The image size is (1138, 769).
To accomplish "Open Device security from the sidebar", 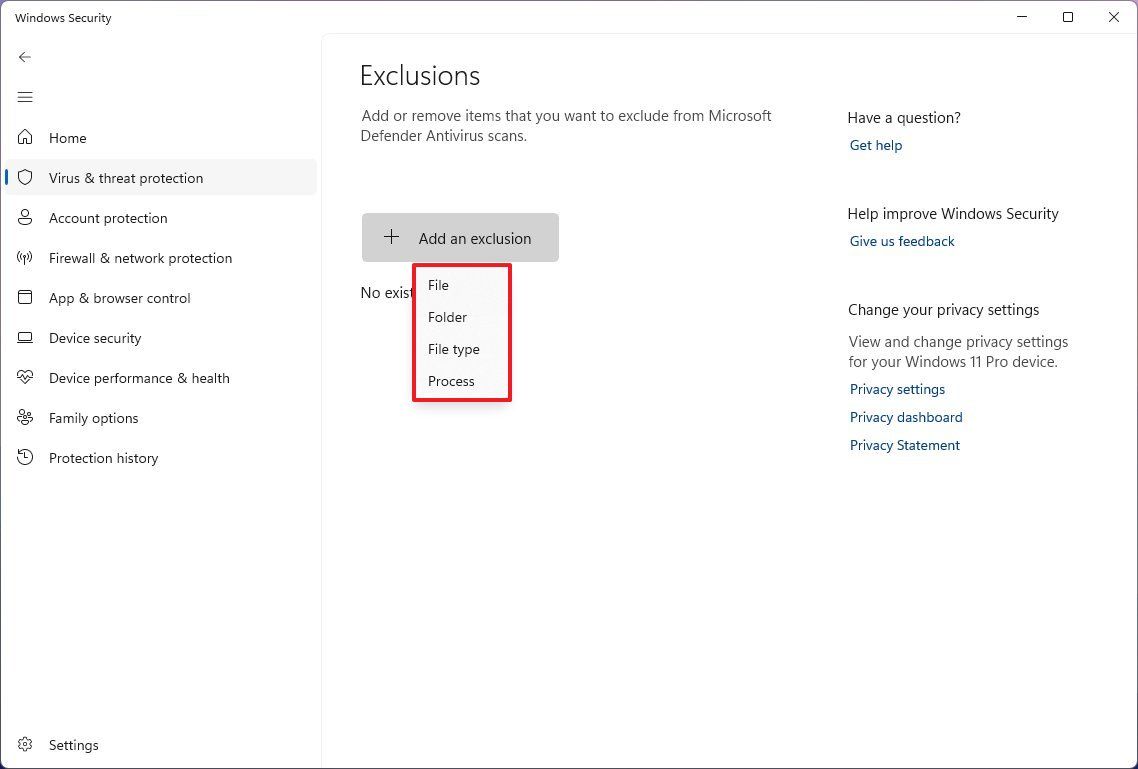I will [x=95, y=338].
